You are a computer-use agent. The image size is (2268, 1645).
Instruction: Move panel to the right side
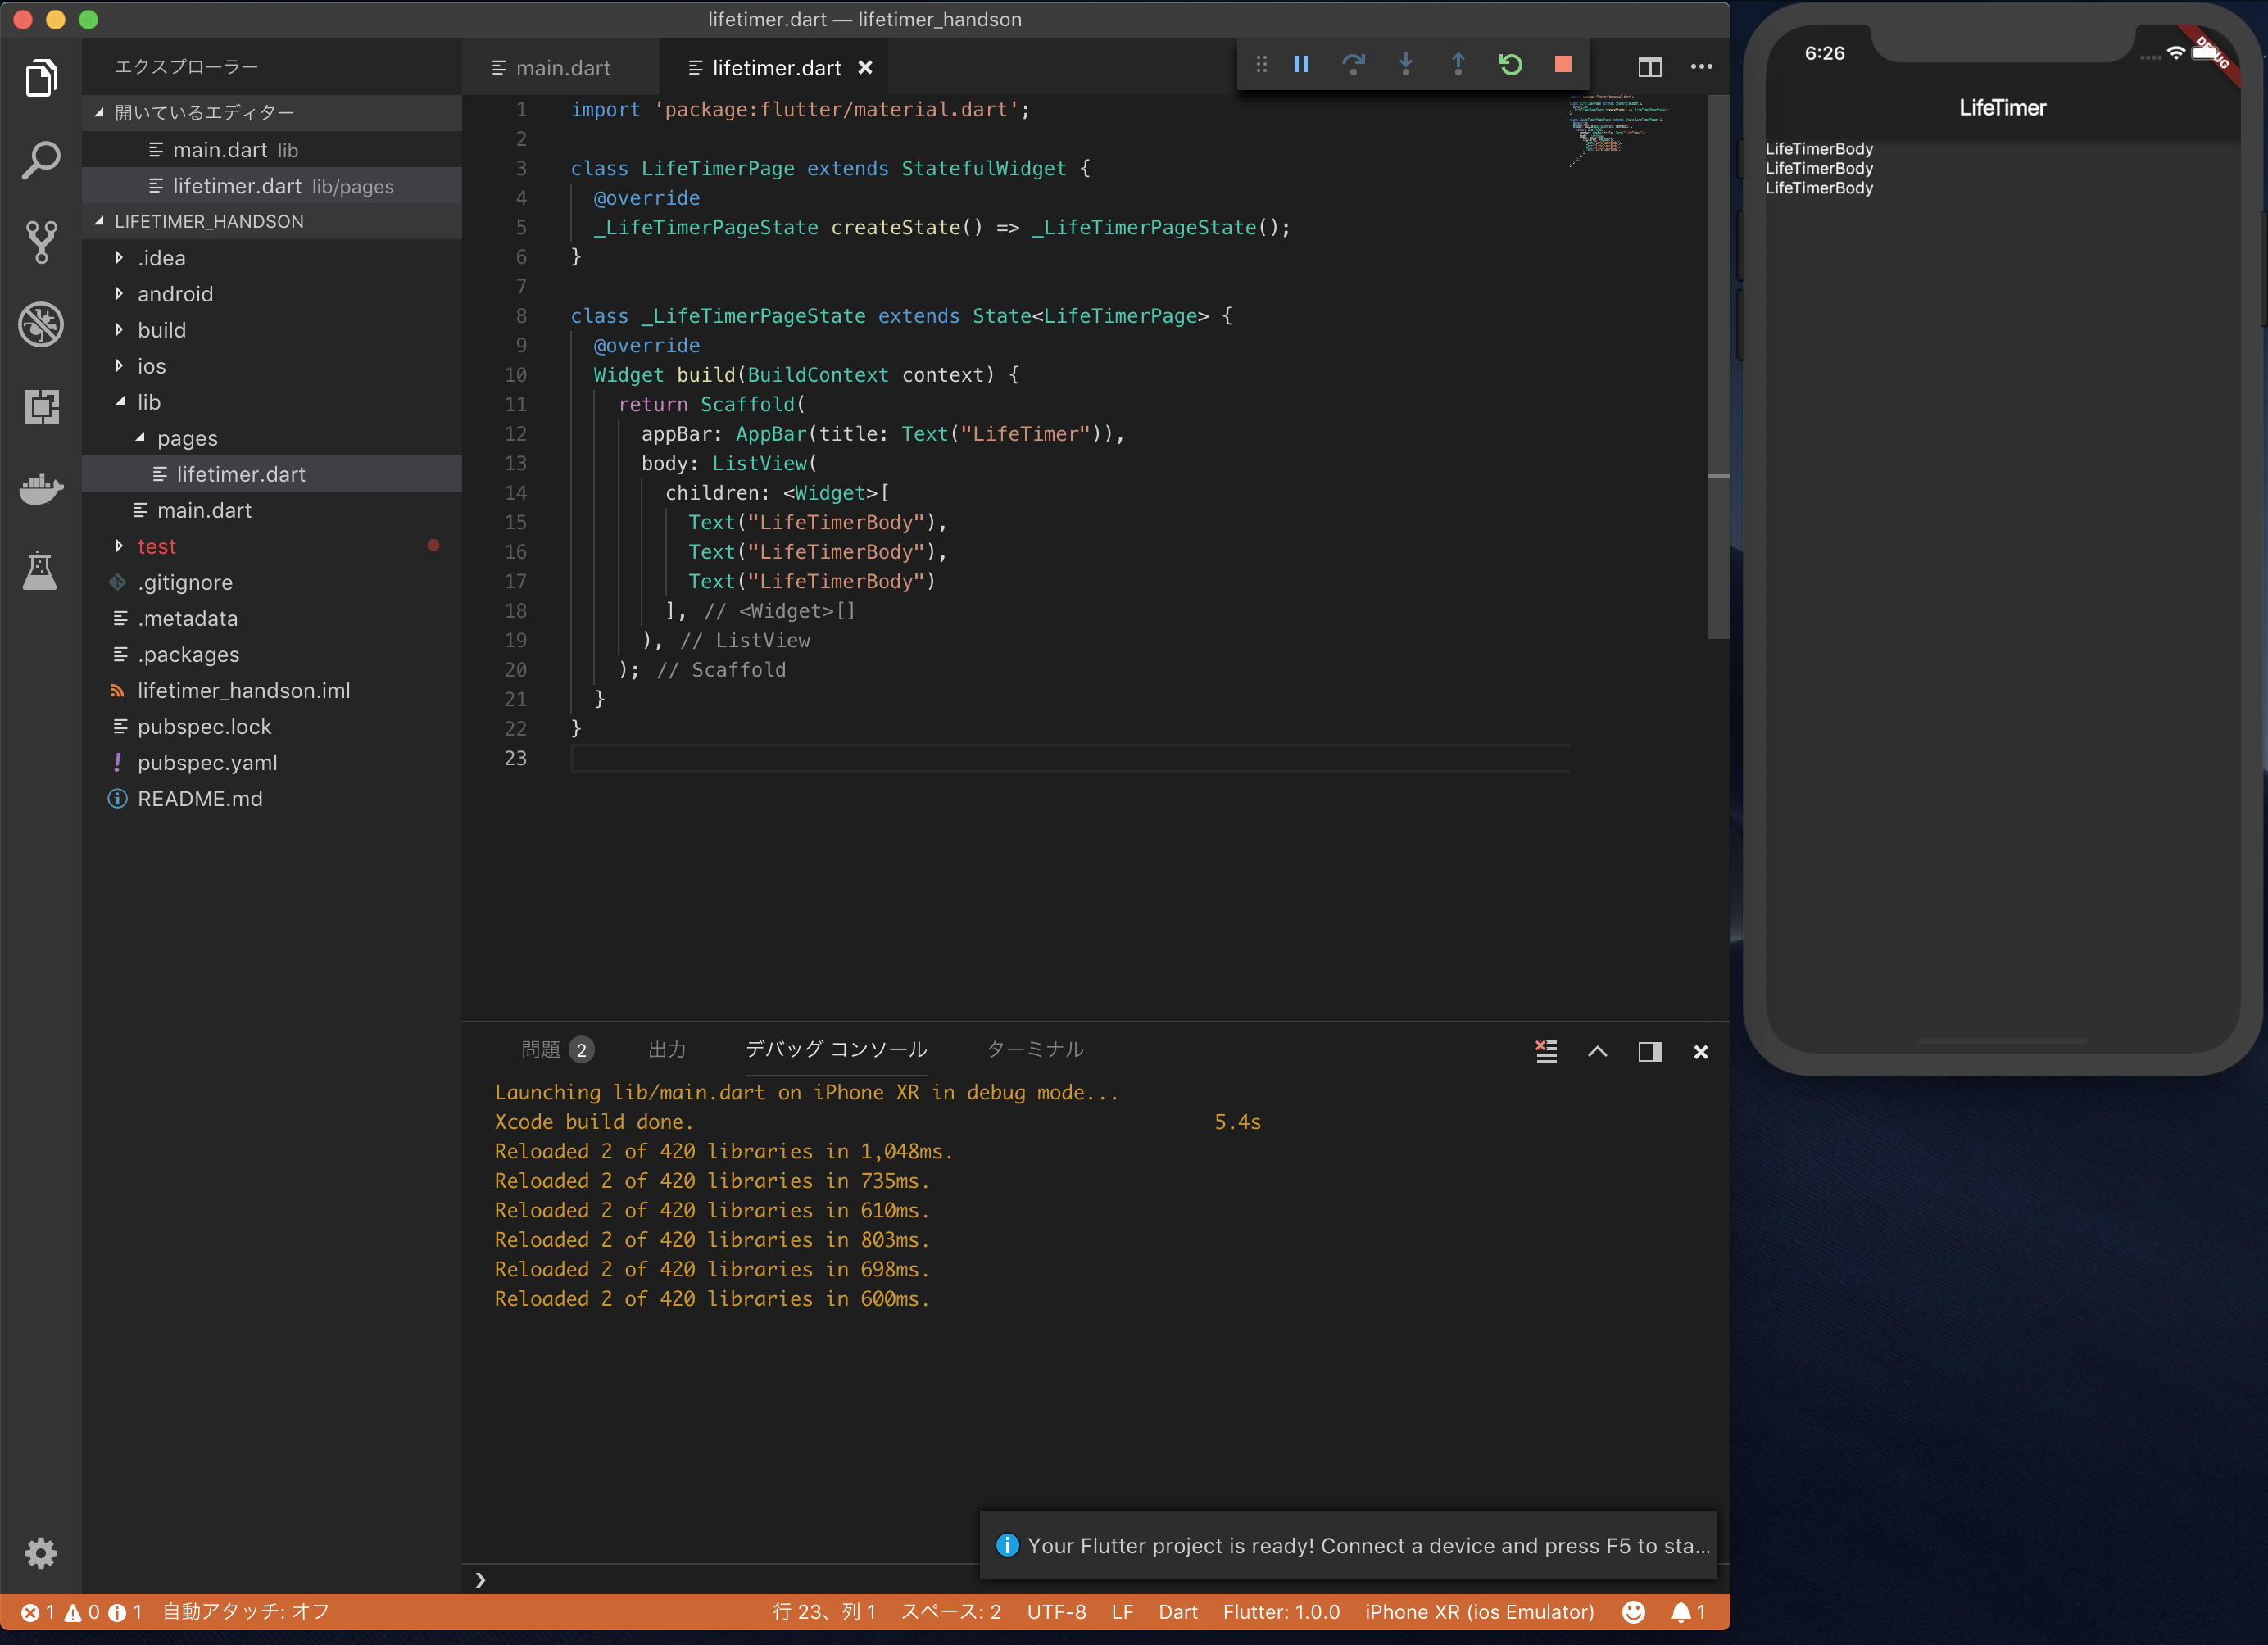[x=1650, y=1051]
